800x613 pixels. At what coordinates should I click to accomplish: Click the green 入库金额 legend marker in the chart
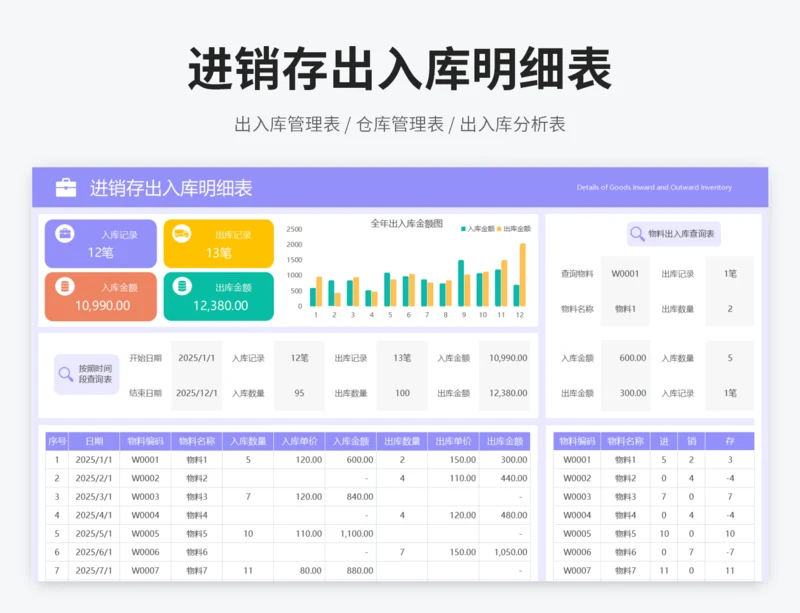463,229
